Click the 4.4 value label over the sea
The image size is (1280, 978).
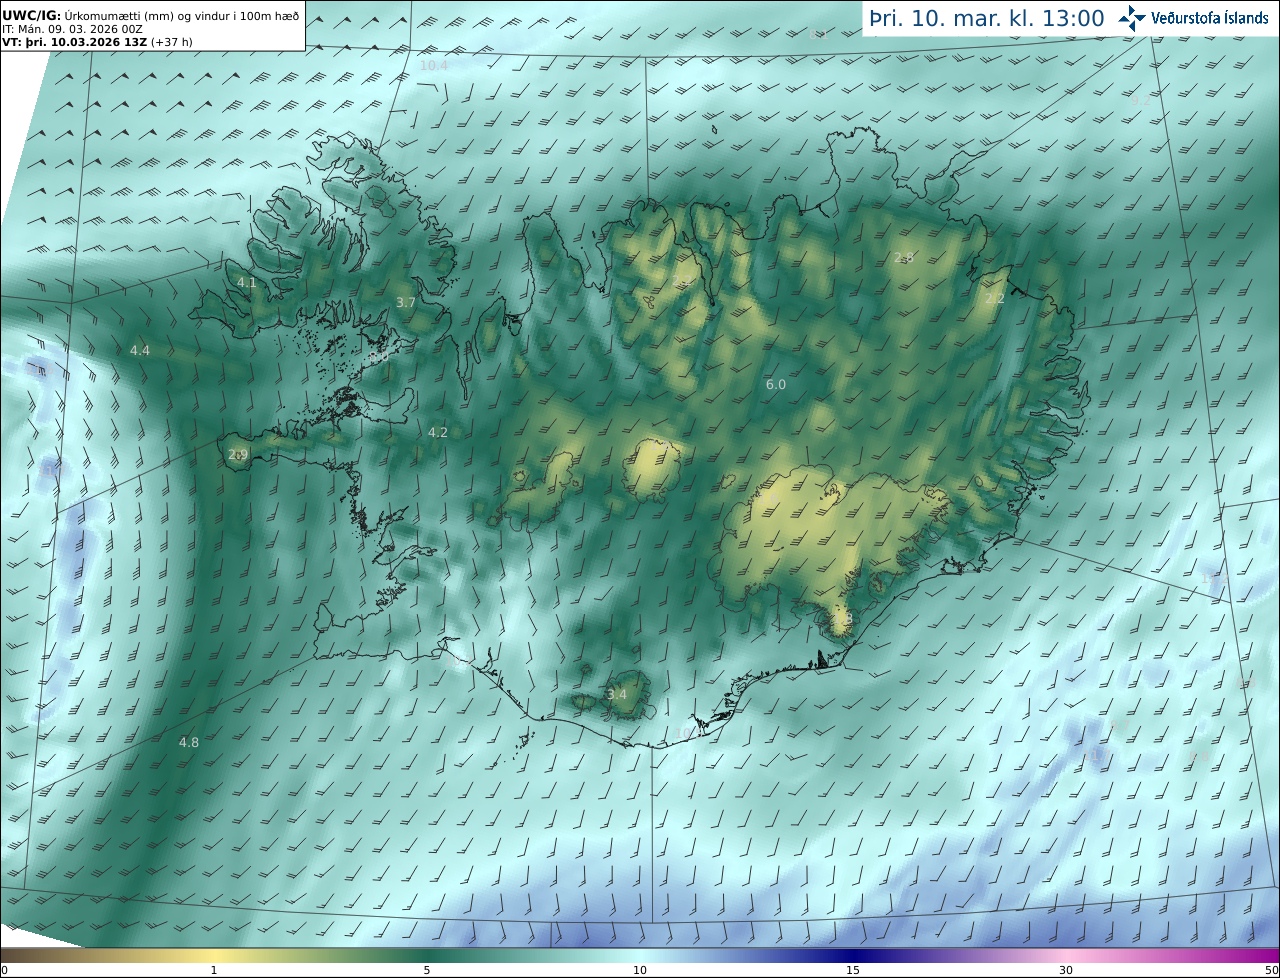click(140, 351)
